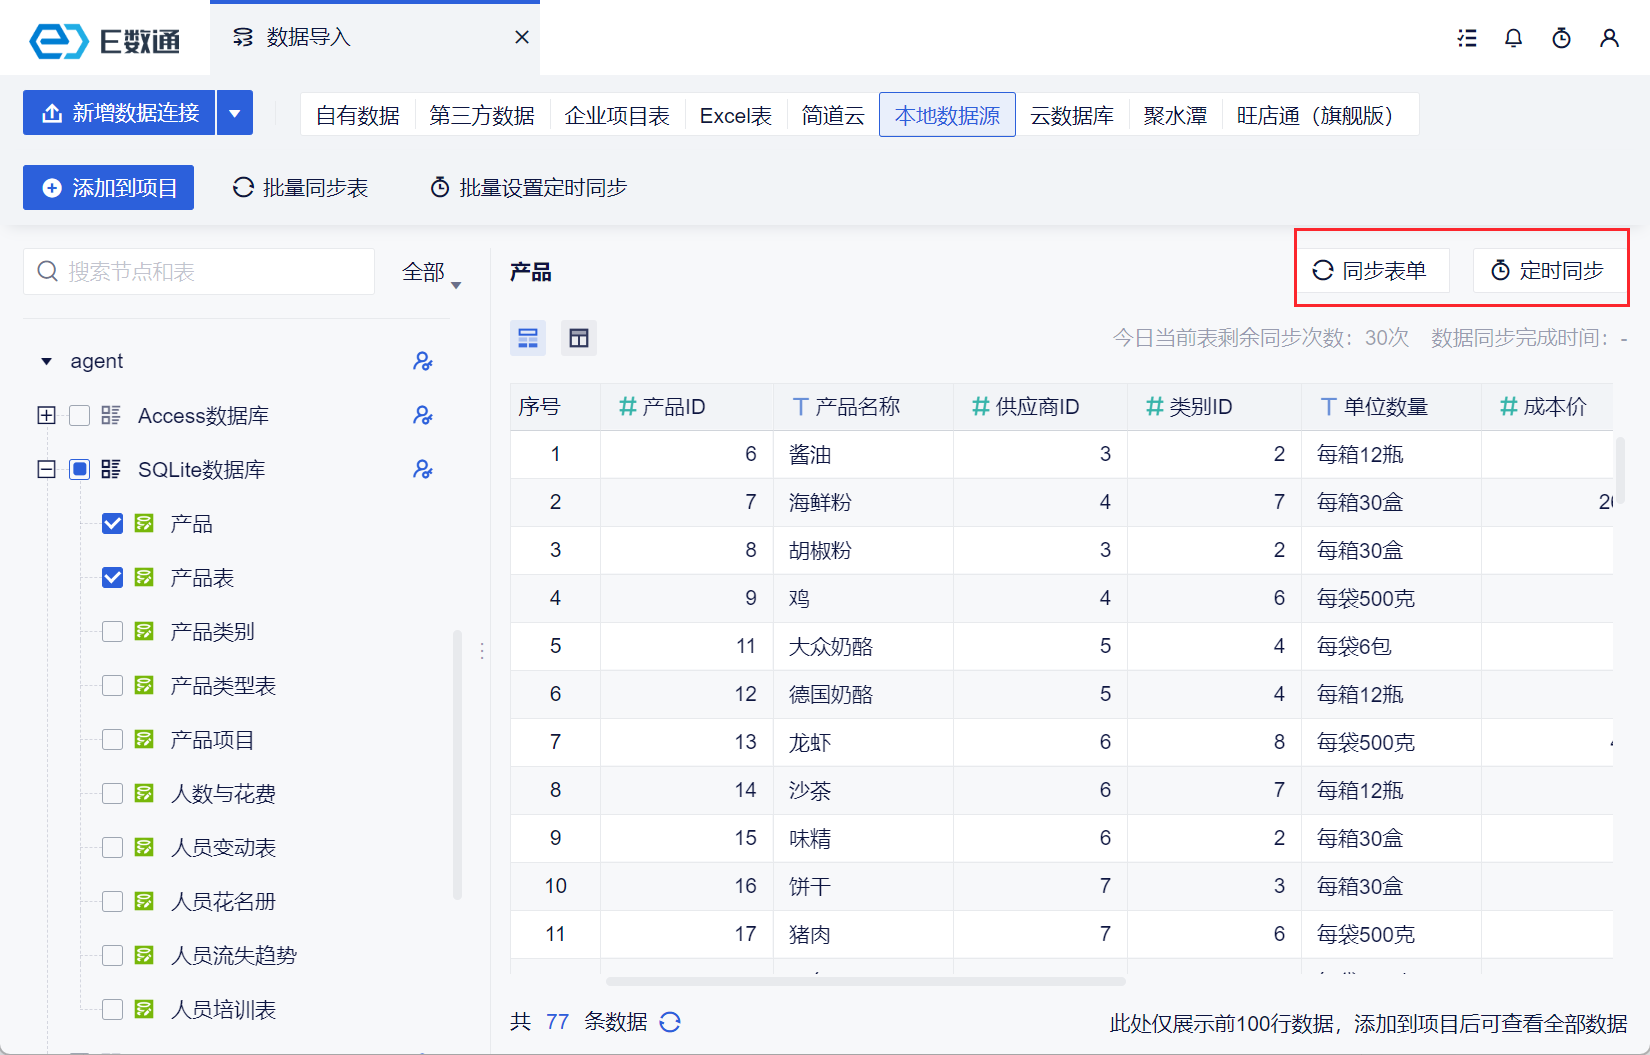Switch to data preview list view icon

[528, 338]
